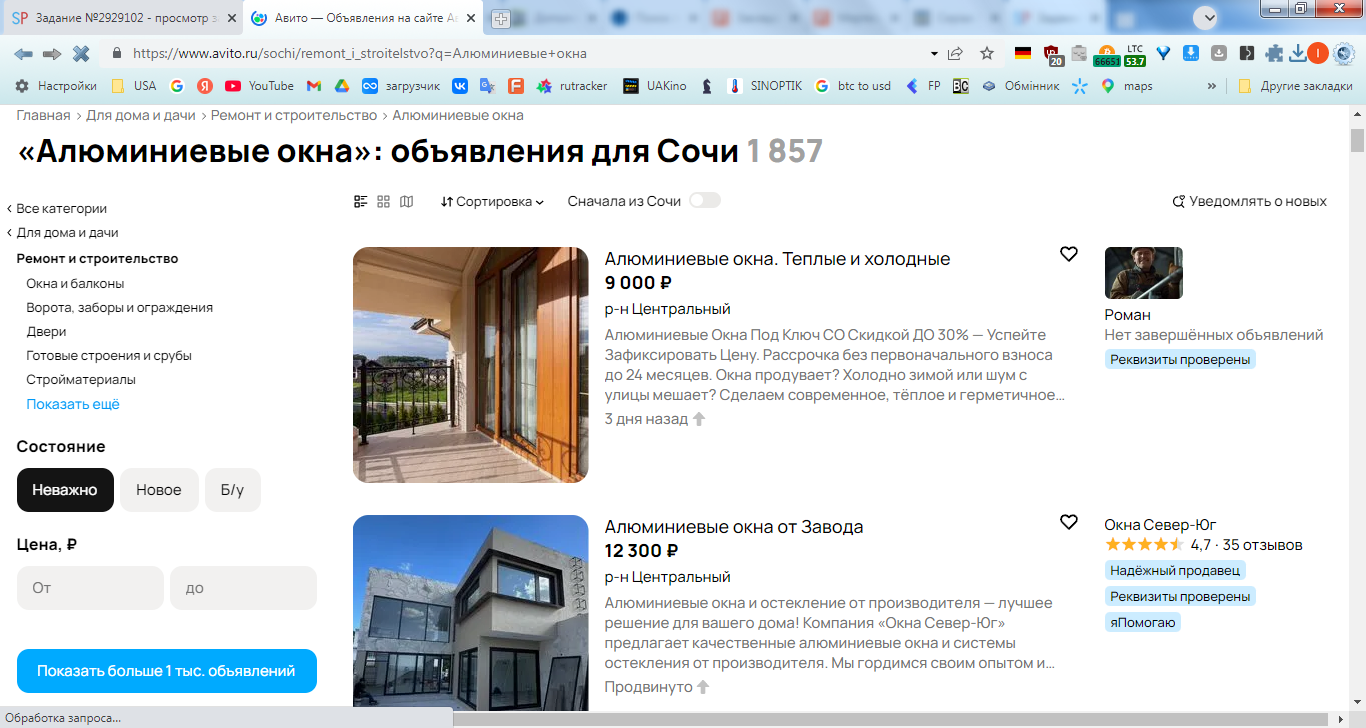Viewport: 1366px width, 728px height.
Task: Open 'Другие закладки' bookmarks folder
Action: [x=1295, y=86]
